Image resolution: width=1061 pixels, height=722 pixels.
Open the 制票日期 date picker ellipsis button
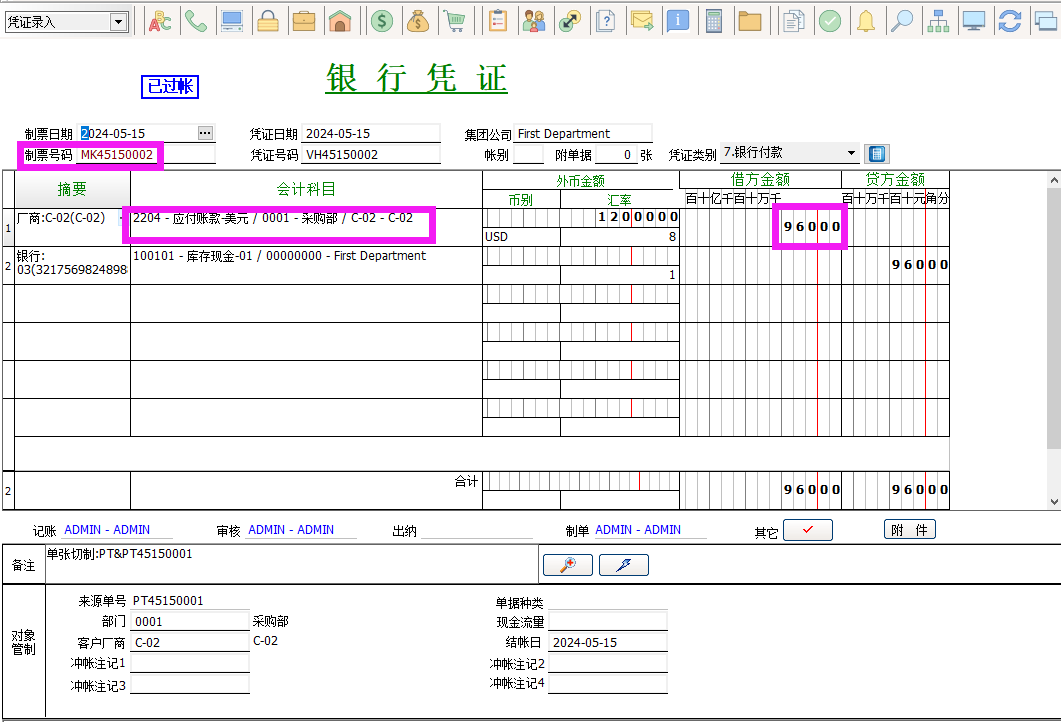205,133
